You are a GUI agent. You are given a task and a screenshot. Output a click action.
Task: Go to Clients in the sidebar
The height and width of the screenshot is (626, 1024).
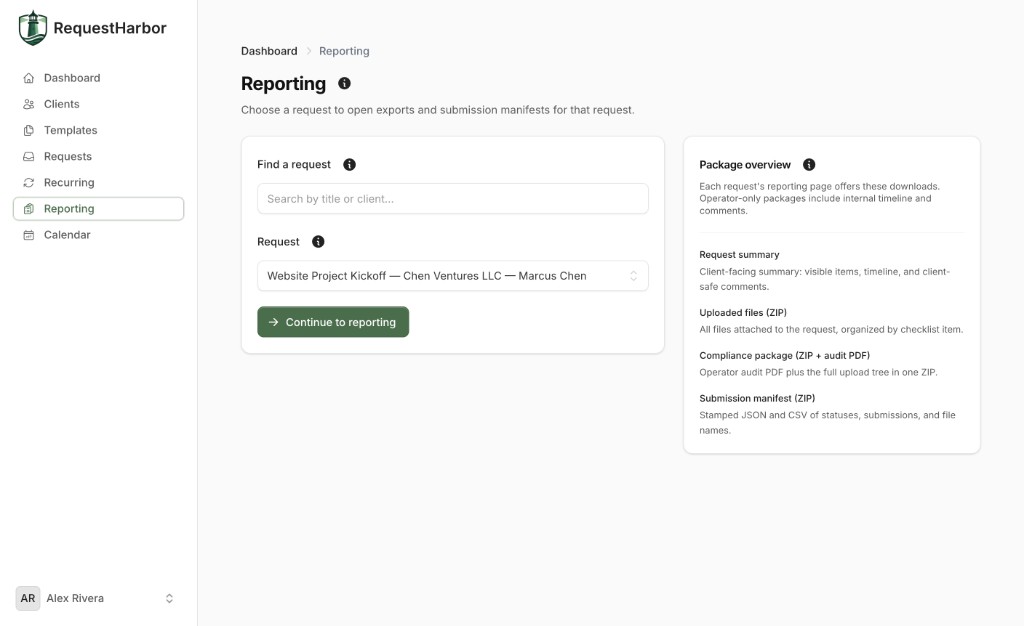[x=98, y=104]
